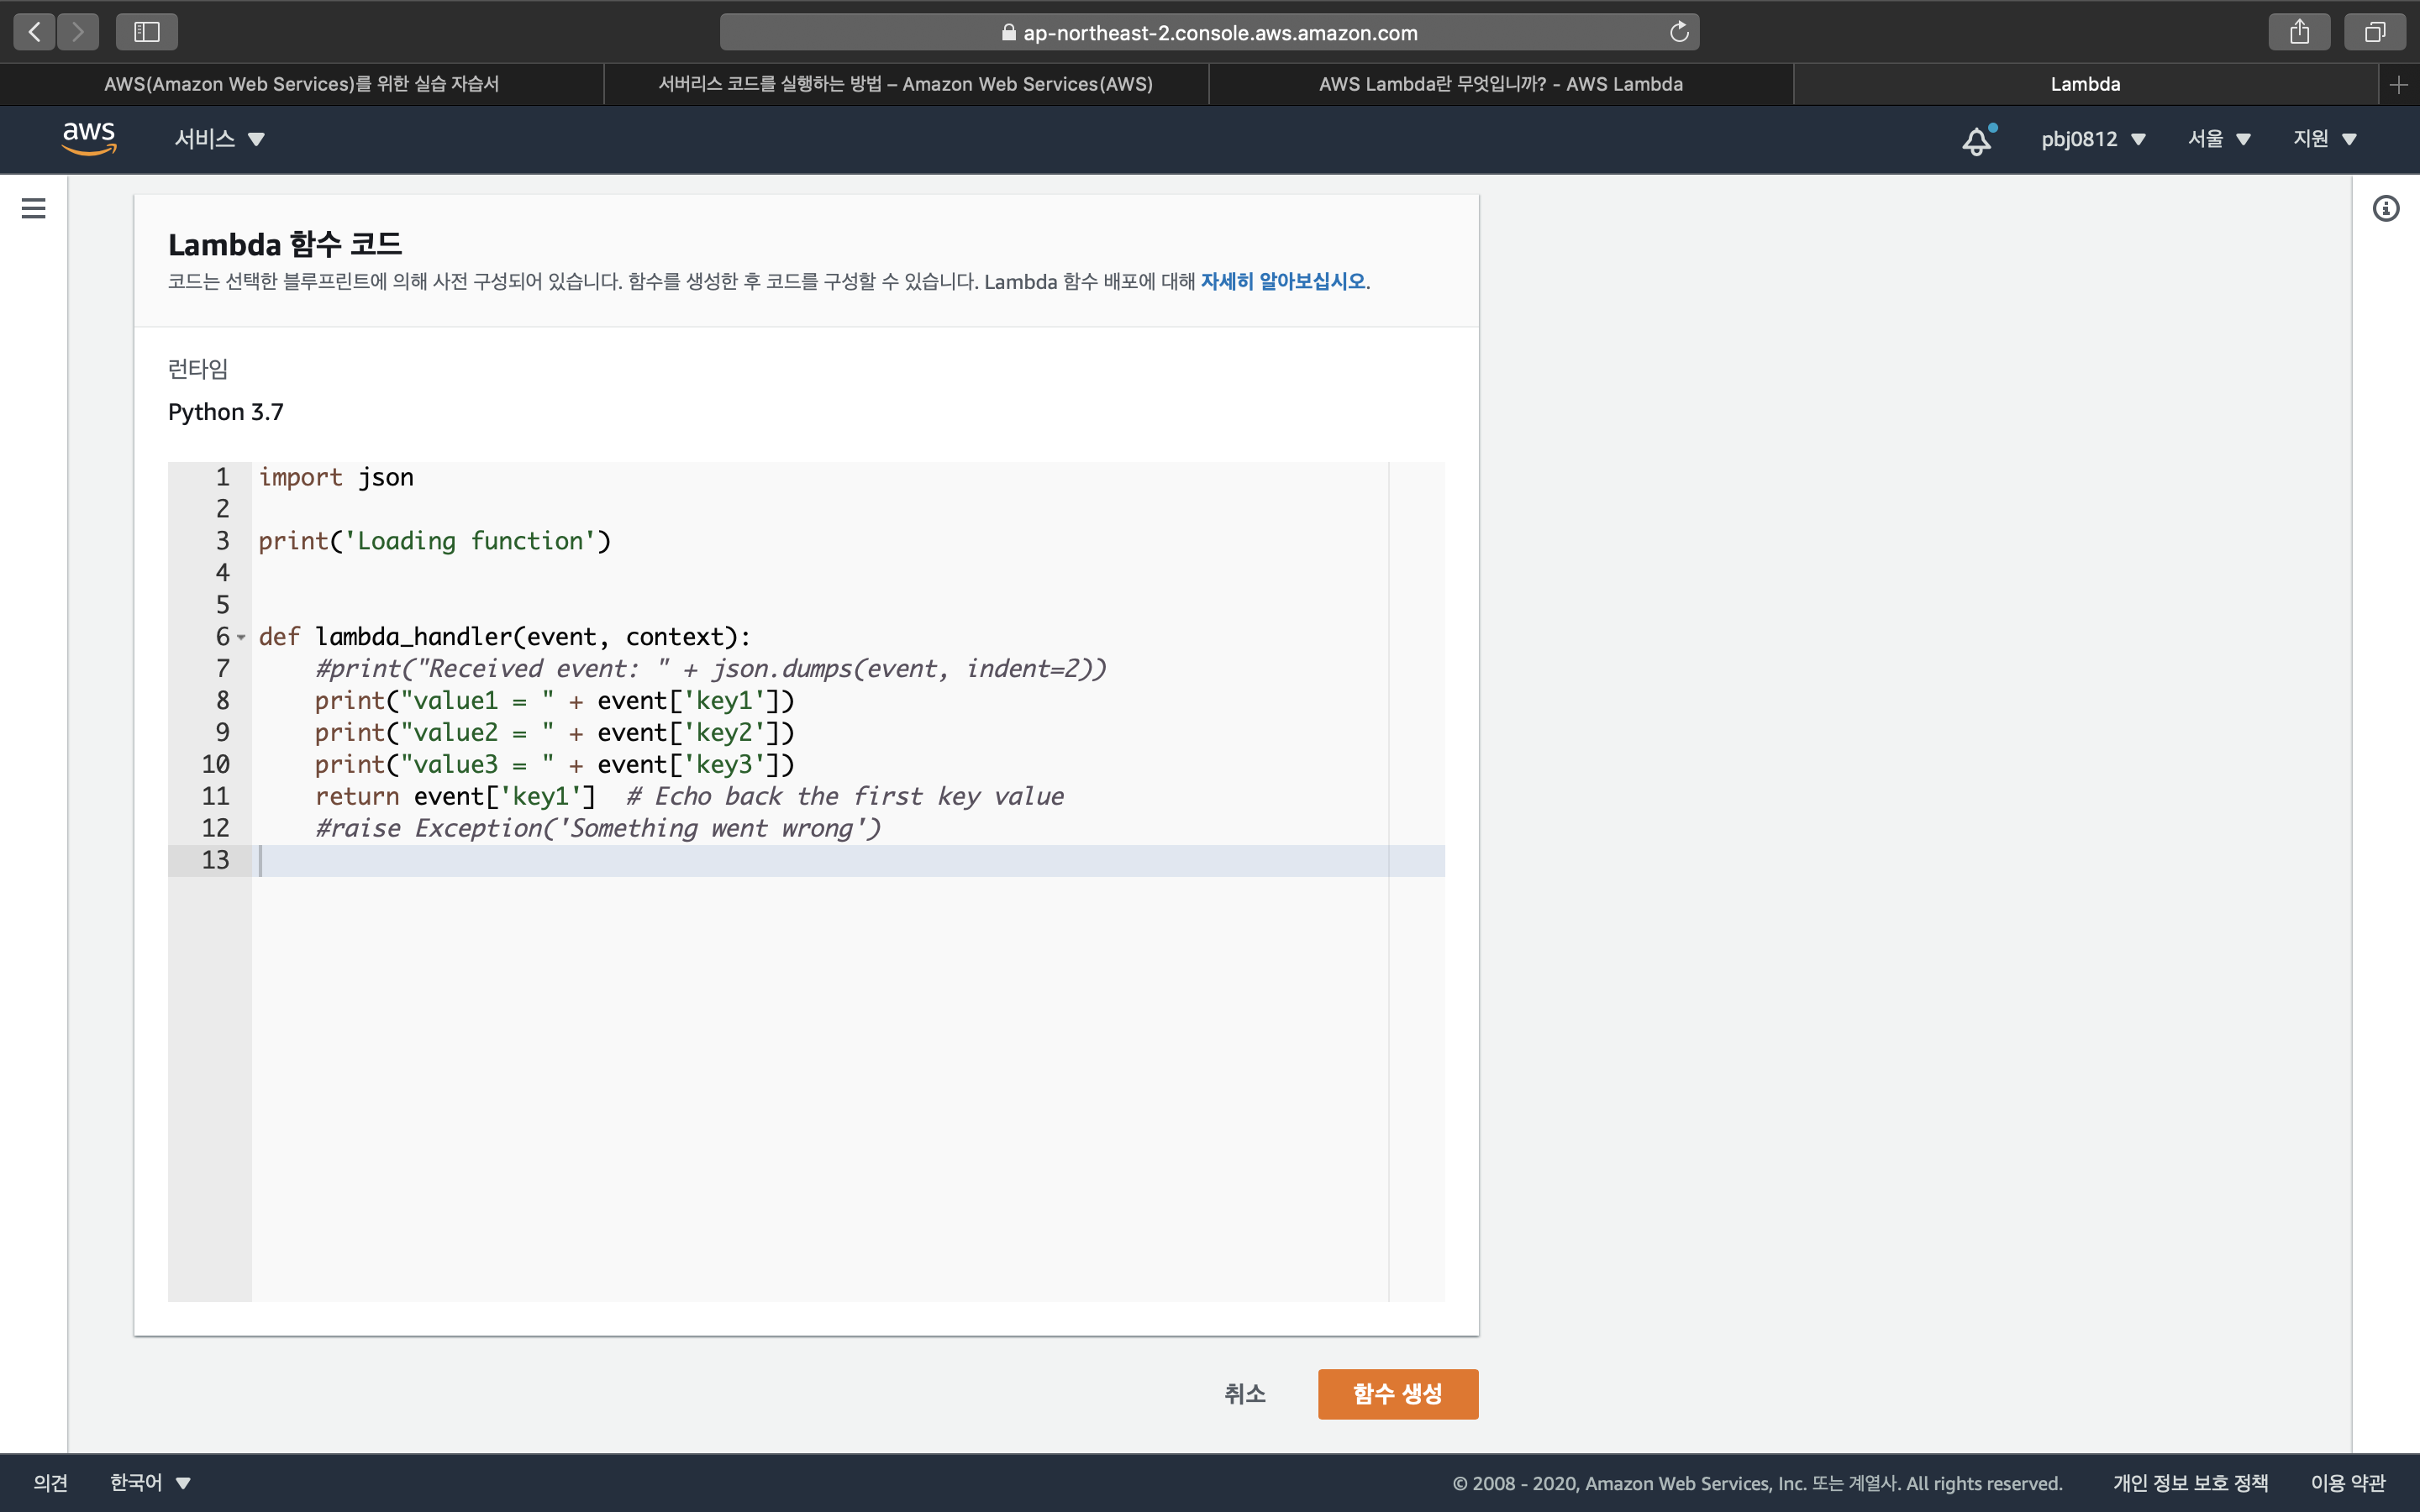Collapse the lambda_handler code fold arrow
The width and height of the screenshot is (2420, 1512).
pos(241,637)
